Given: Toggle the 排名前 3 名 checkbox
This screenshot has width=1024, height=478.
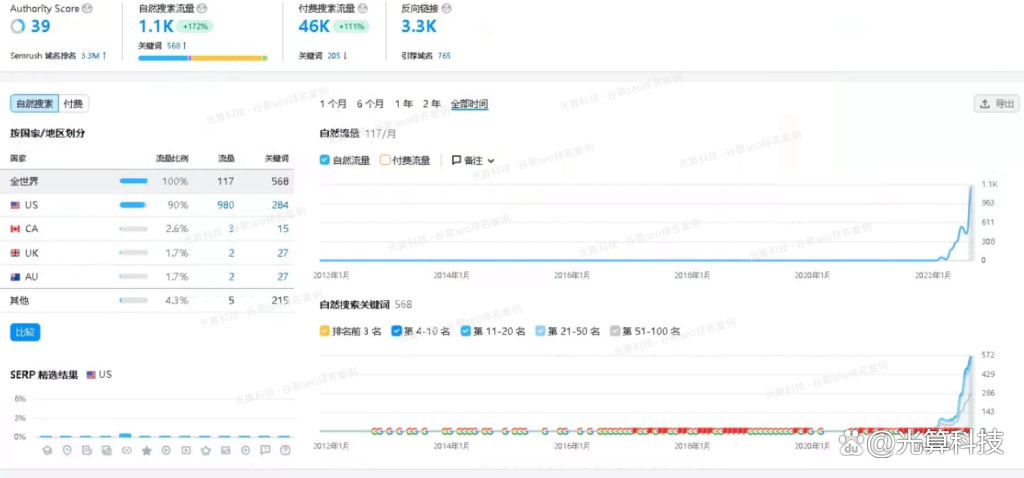Looking at the screenshot, I should pyautogui.click(x=325, y=331).
